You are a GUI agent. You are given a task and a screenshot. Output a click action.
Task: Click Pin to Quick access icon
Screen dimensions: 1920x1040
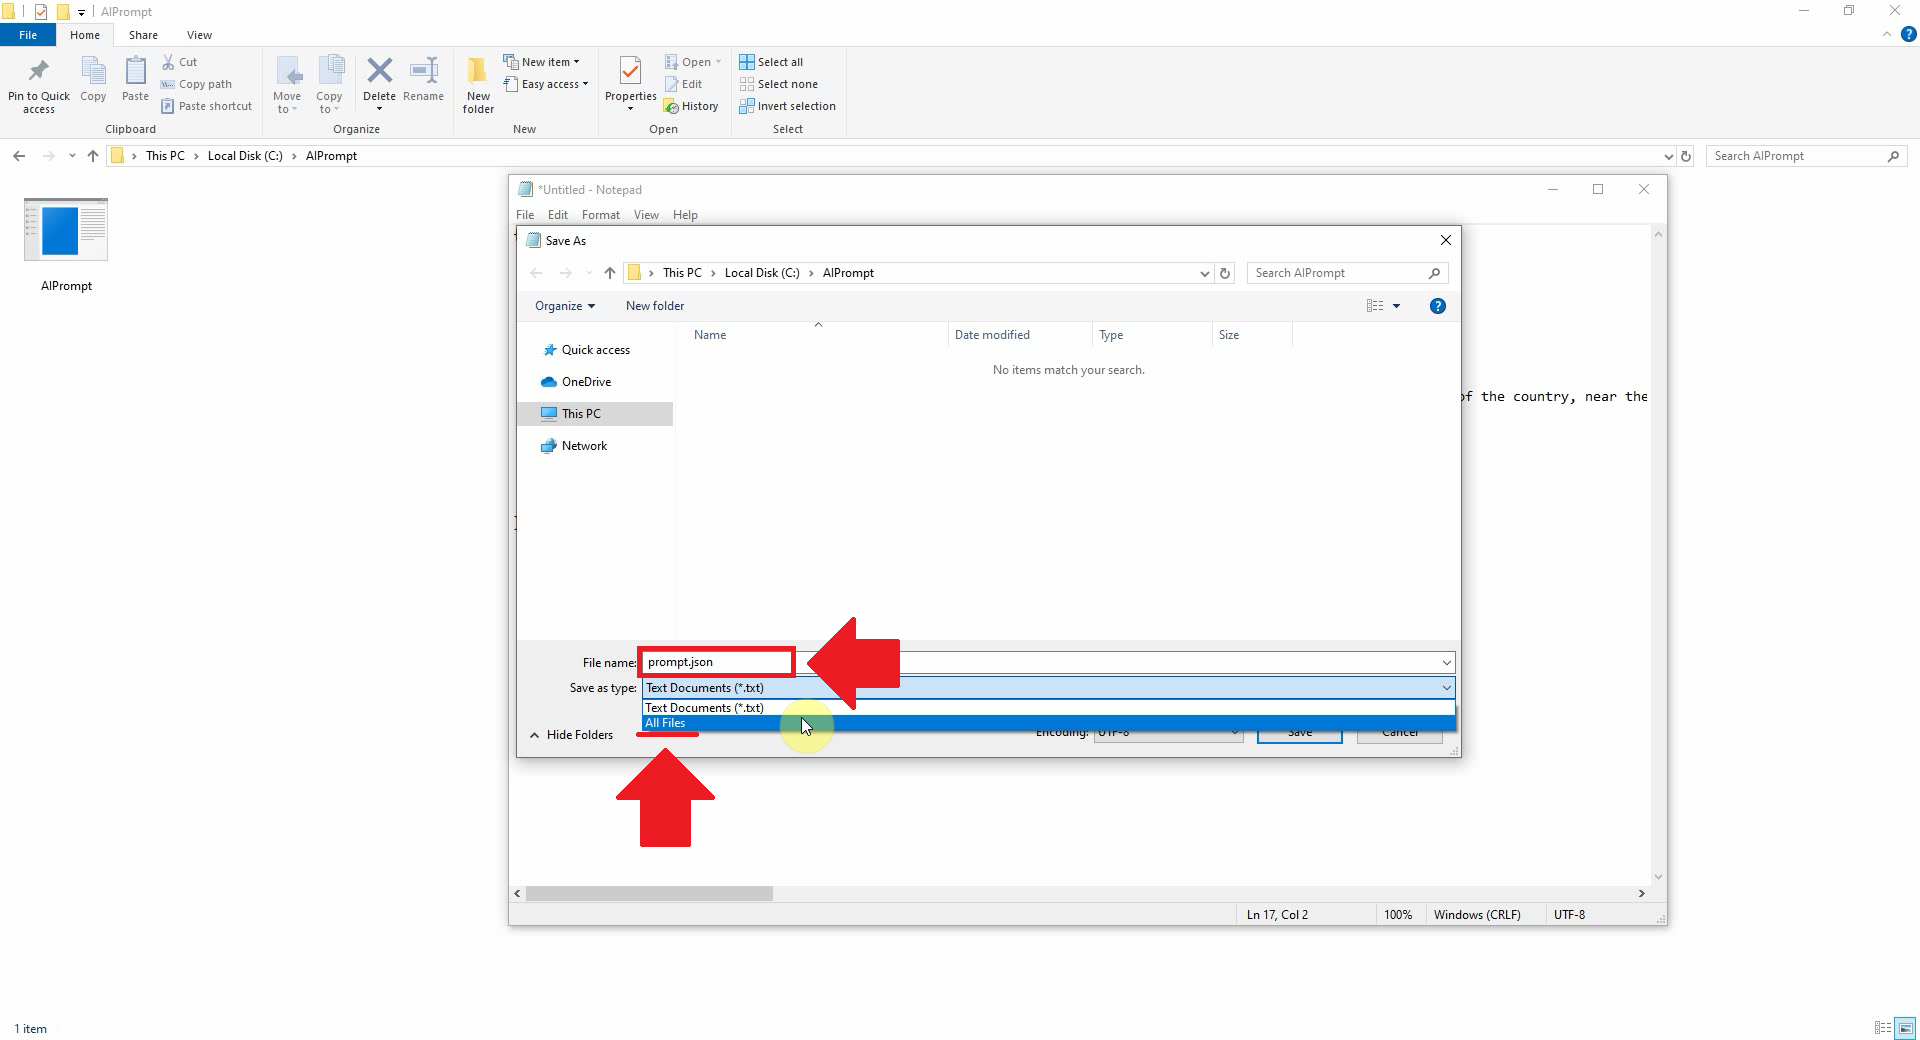click(39, 72)
